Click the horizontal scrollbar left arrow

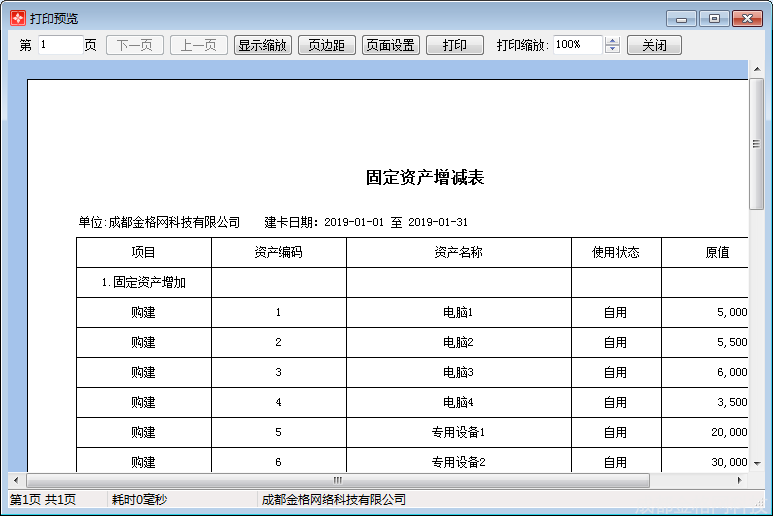(16, 480)
